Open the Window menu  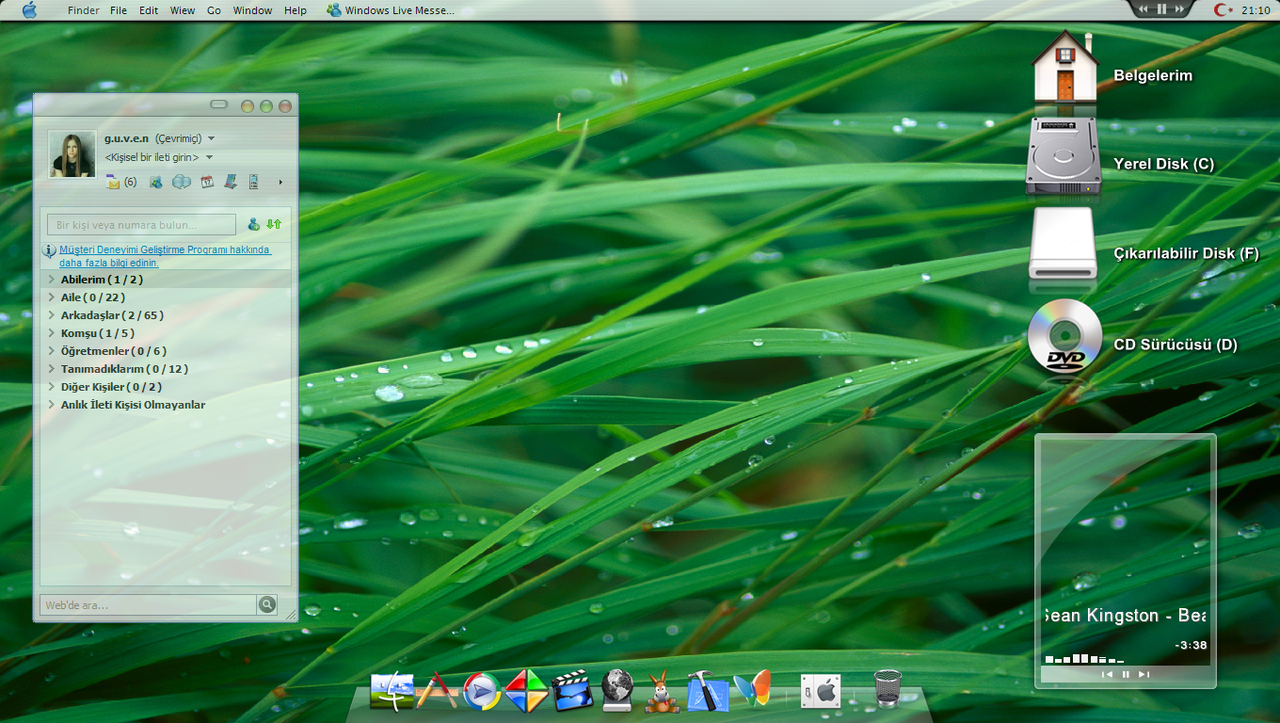click(252, 10)
